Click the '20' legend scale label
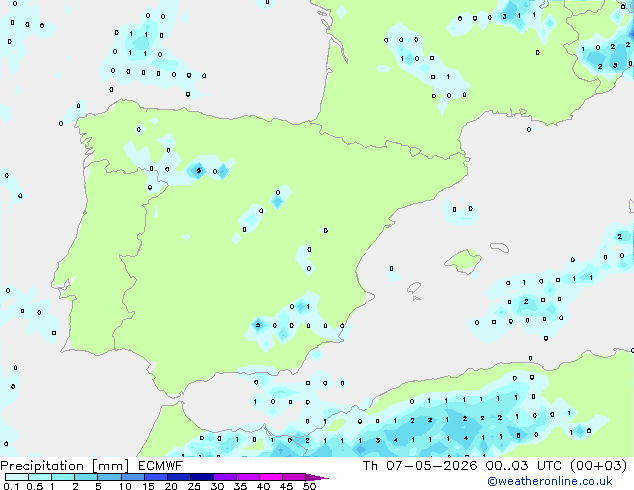This screenshot has height=490, width=634. pyautogui.click(x=171, y=486)
